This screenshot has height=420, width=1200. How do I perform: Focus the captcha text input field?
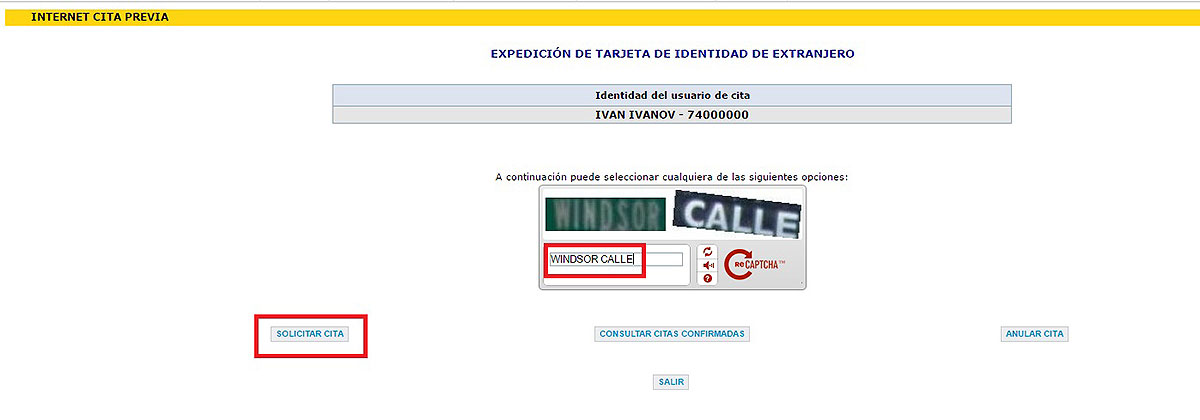(661, 260)
